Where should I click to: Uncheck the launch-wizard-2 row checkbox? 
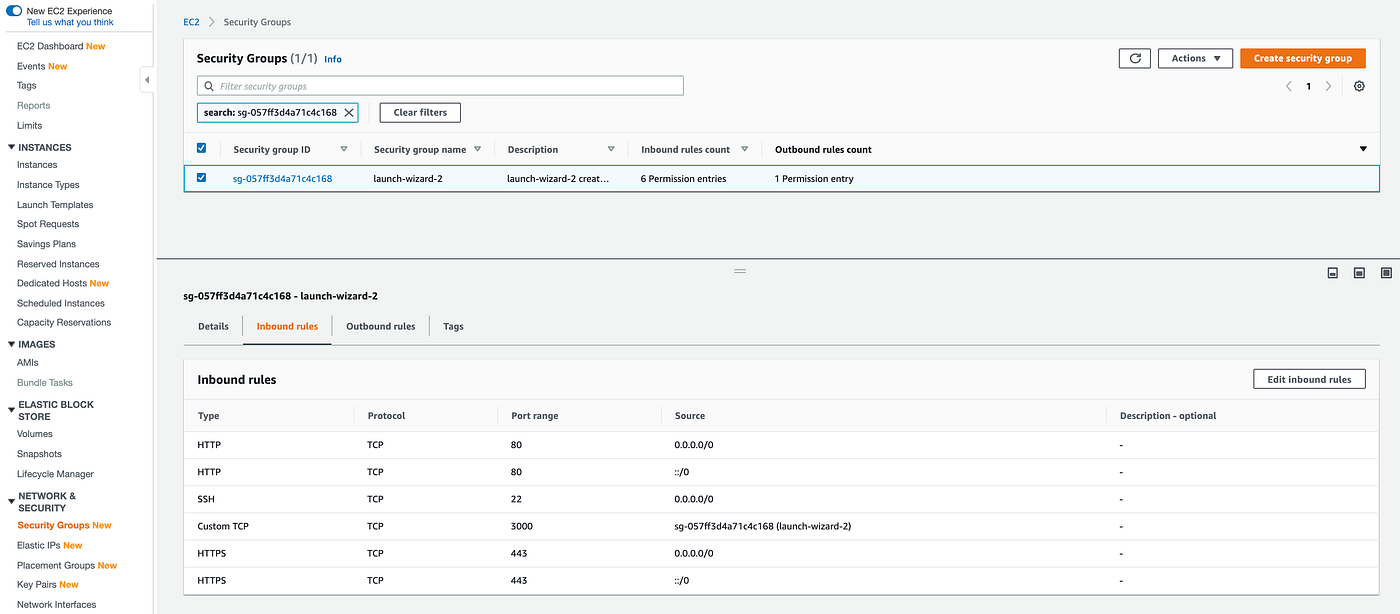[x=202, y=178]
